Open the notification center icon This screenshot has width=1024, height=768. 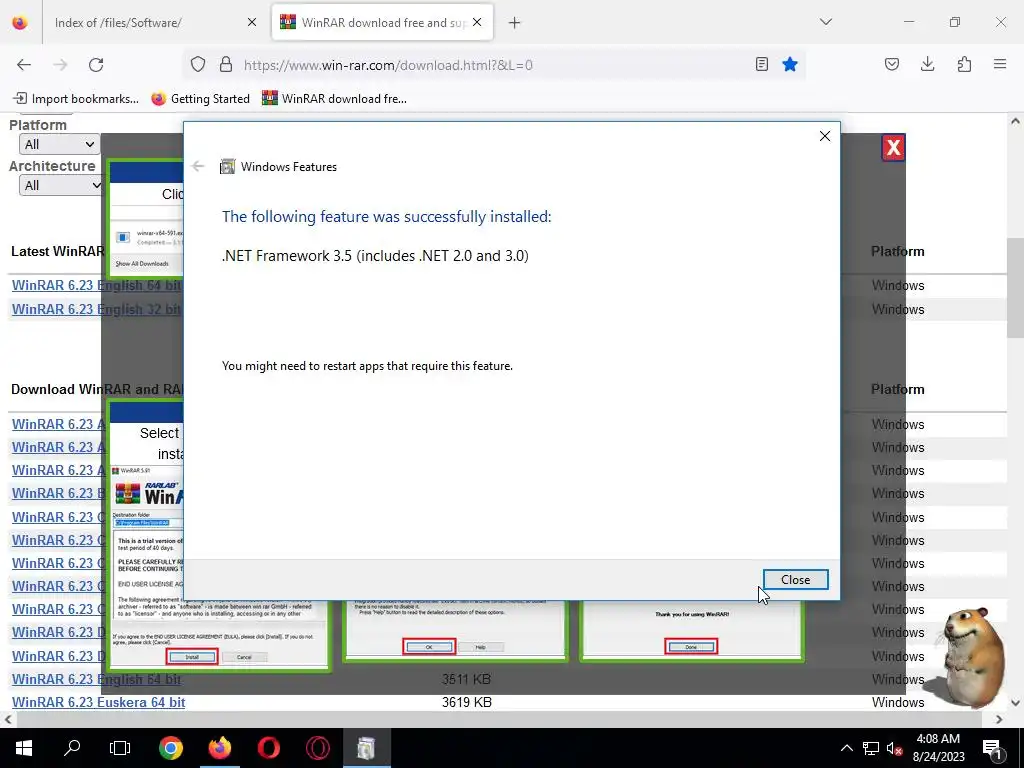992,748
